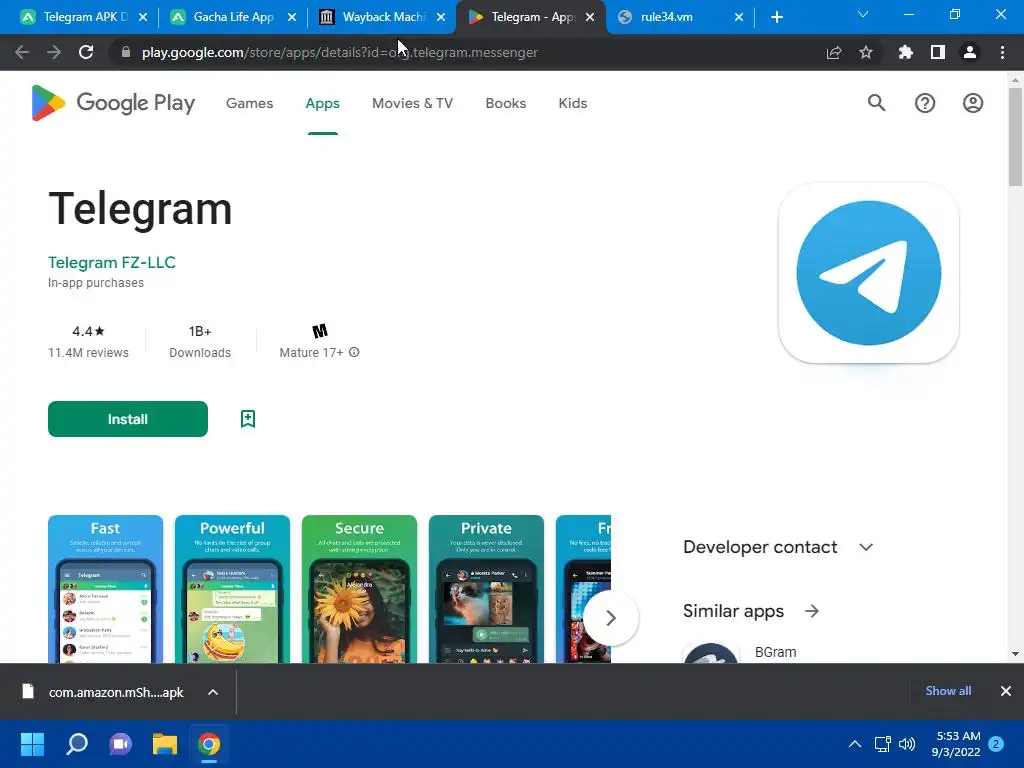Image resolution: width=1024 pixels, height=768 pixels.
Task: Open the Fast screenshot
Action: 105,589
